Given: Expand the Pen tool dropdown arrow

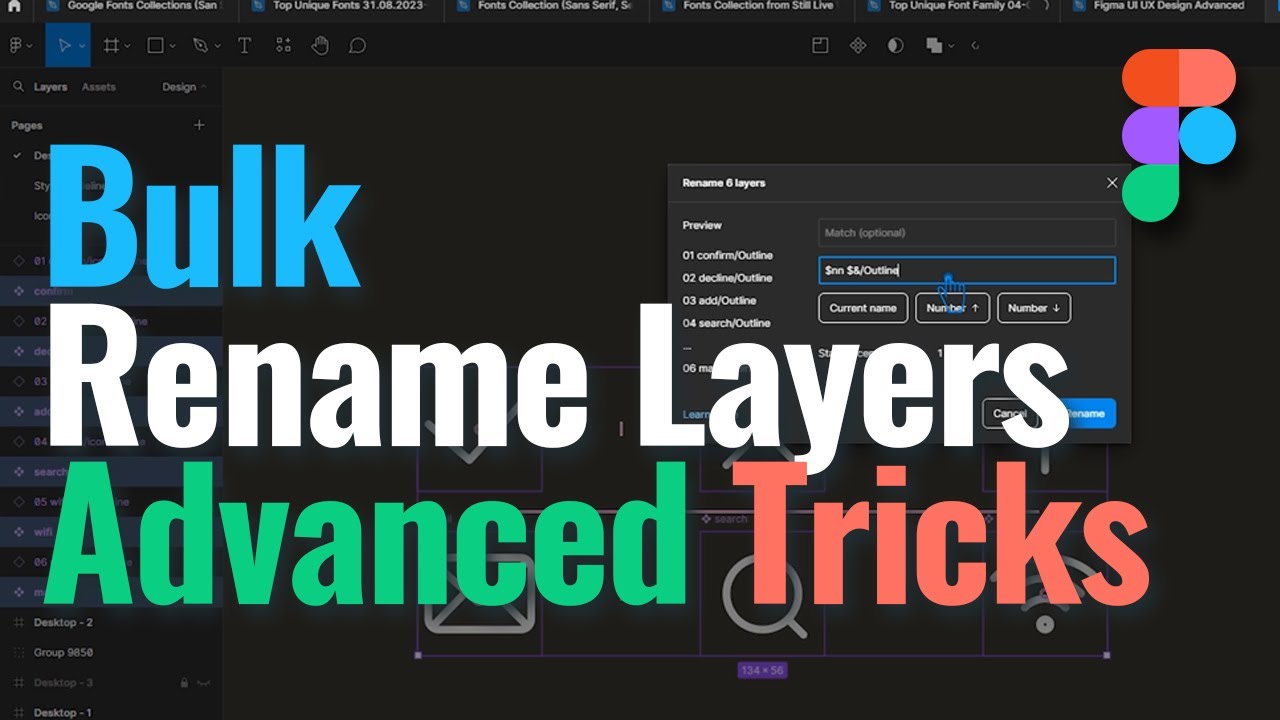Looking at the screenshot, I should point(216,47).
